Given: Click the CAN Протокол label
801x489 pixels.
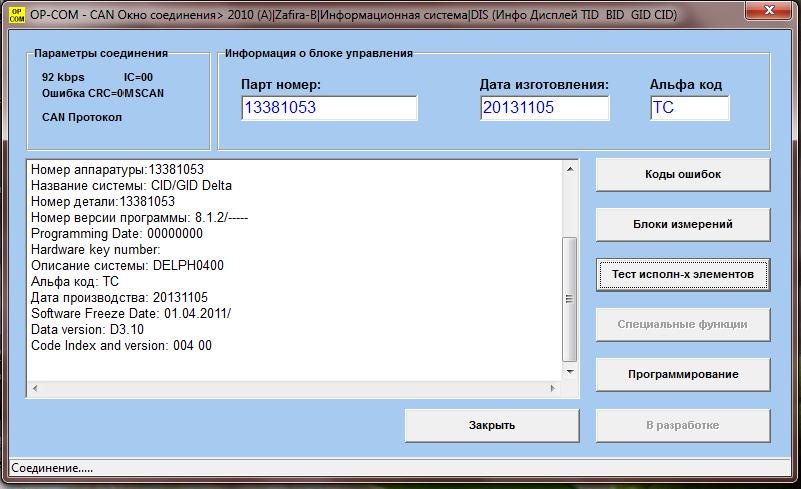Looking at the screenshot, I should 82,117.
